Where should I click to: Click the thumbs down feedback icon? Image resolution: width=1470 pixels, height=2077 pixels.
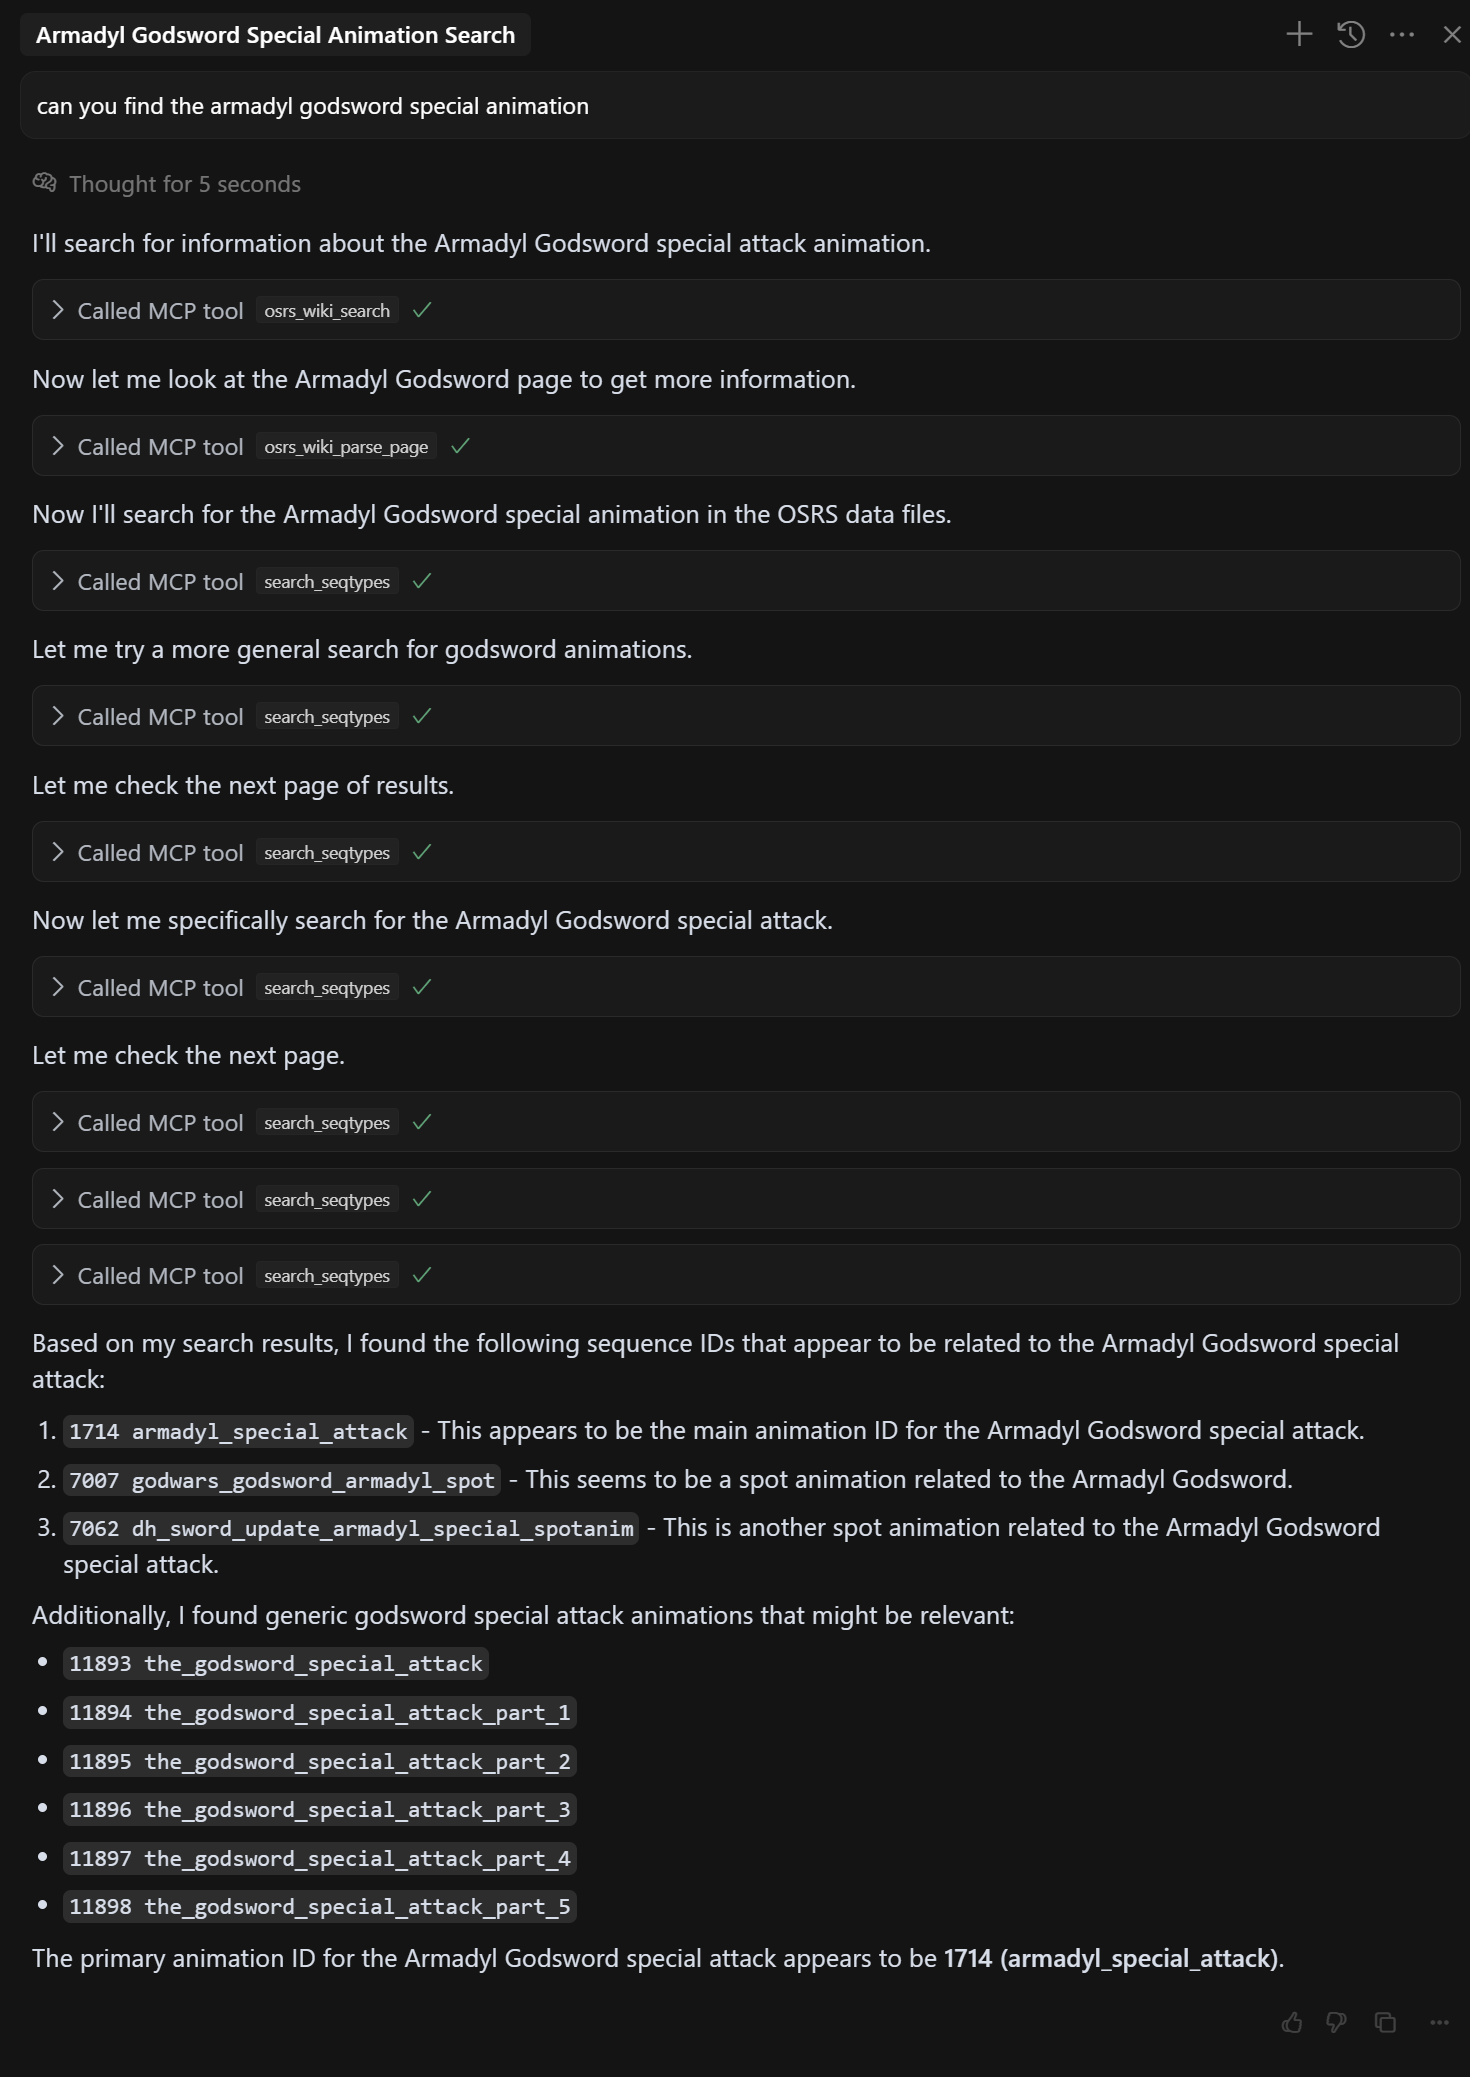pos(1336,2023)
